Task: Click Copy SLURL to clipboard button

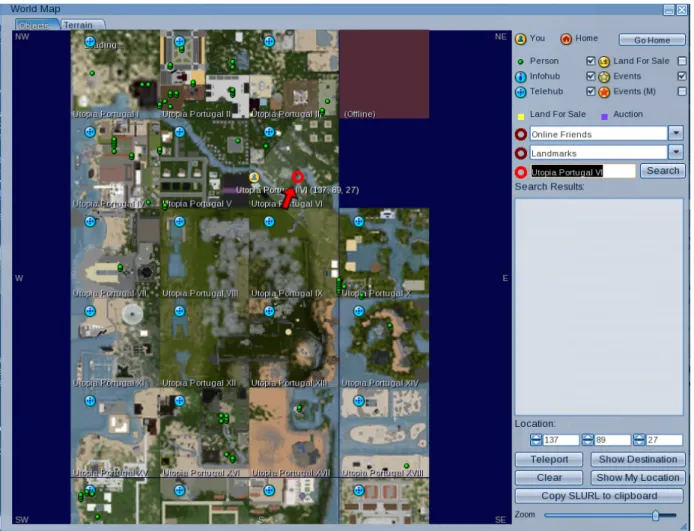Action: (599, 496)
